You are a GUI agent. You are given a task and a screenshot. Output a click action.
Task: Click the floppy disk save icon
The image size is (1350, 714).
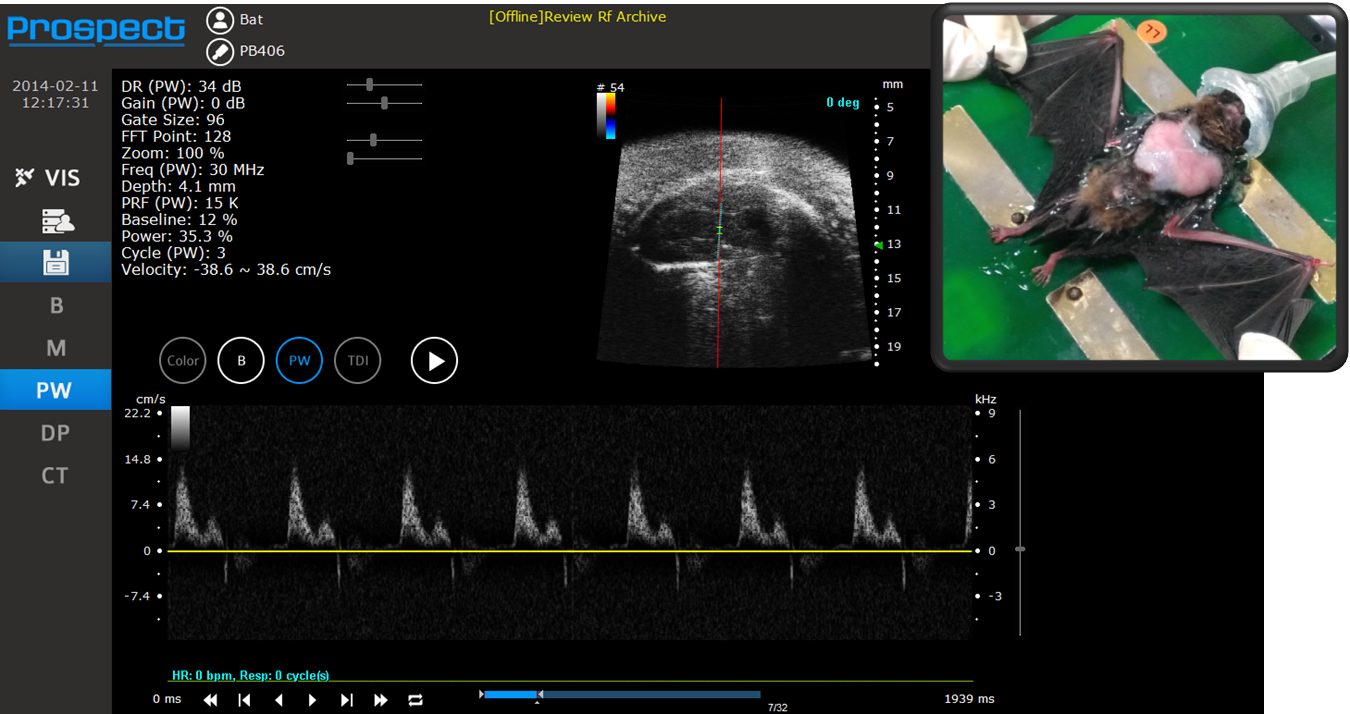55,263
